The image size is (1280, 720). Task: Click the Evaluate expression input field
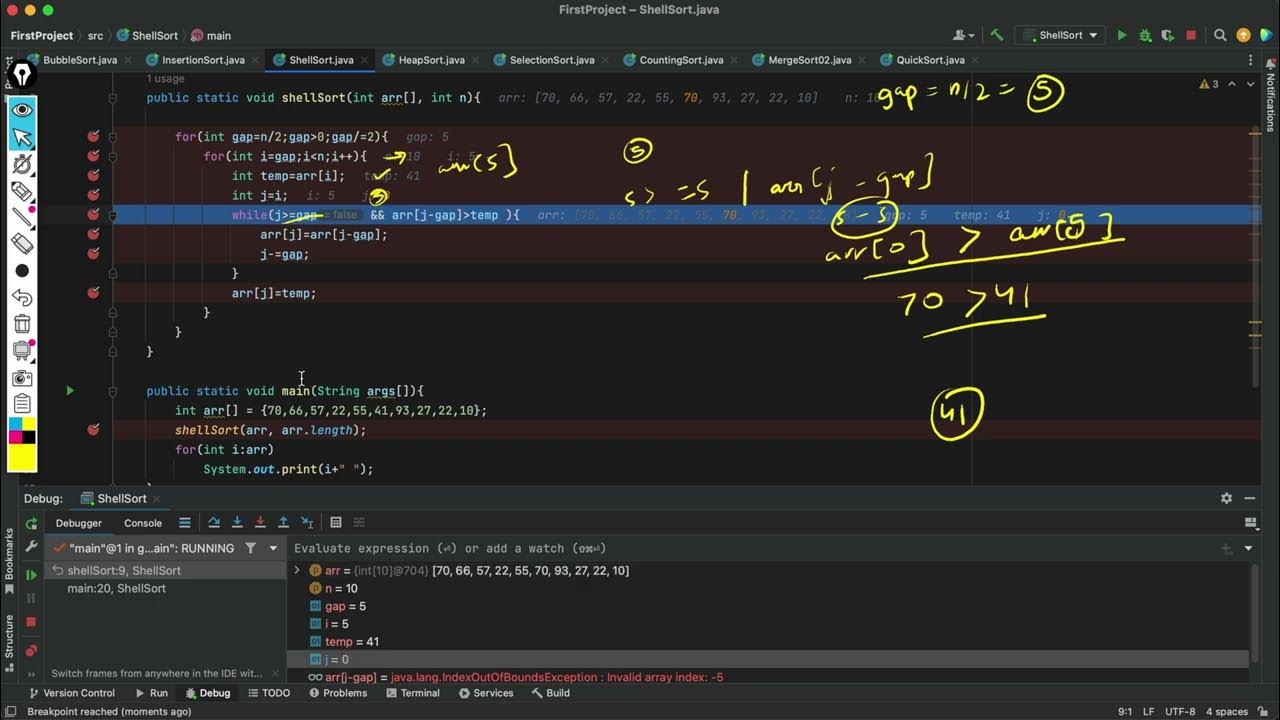click(750, 548)
